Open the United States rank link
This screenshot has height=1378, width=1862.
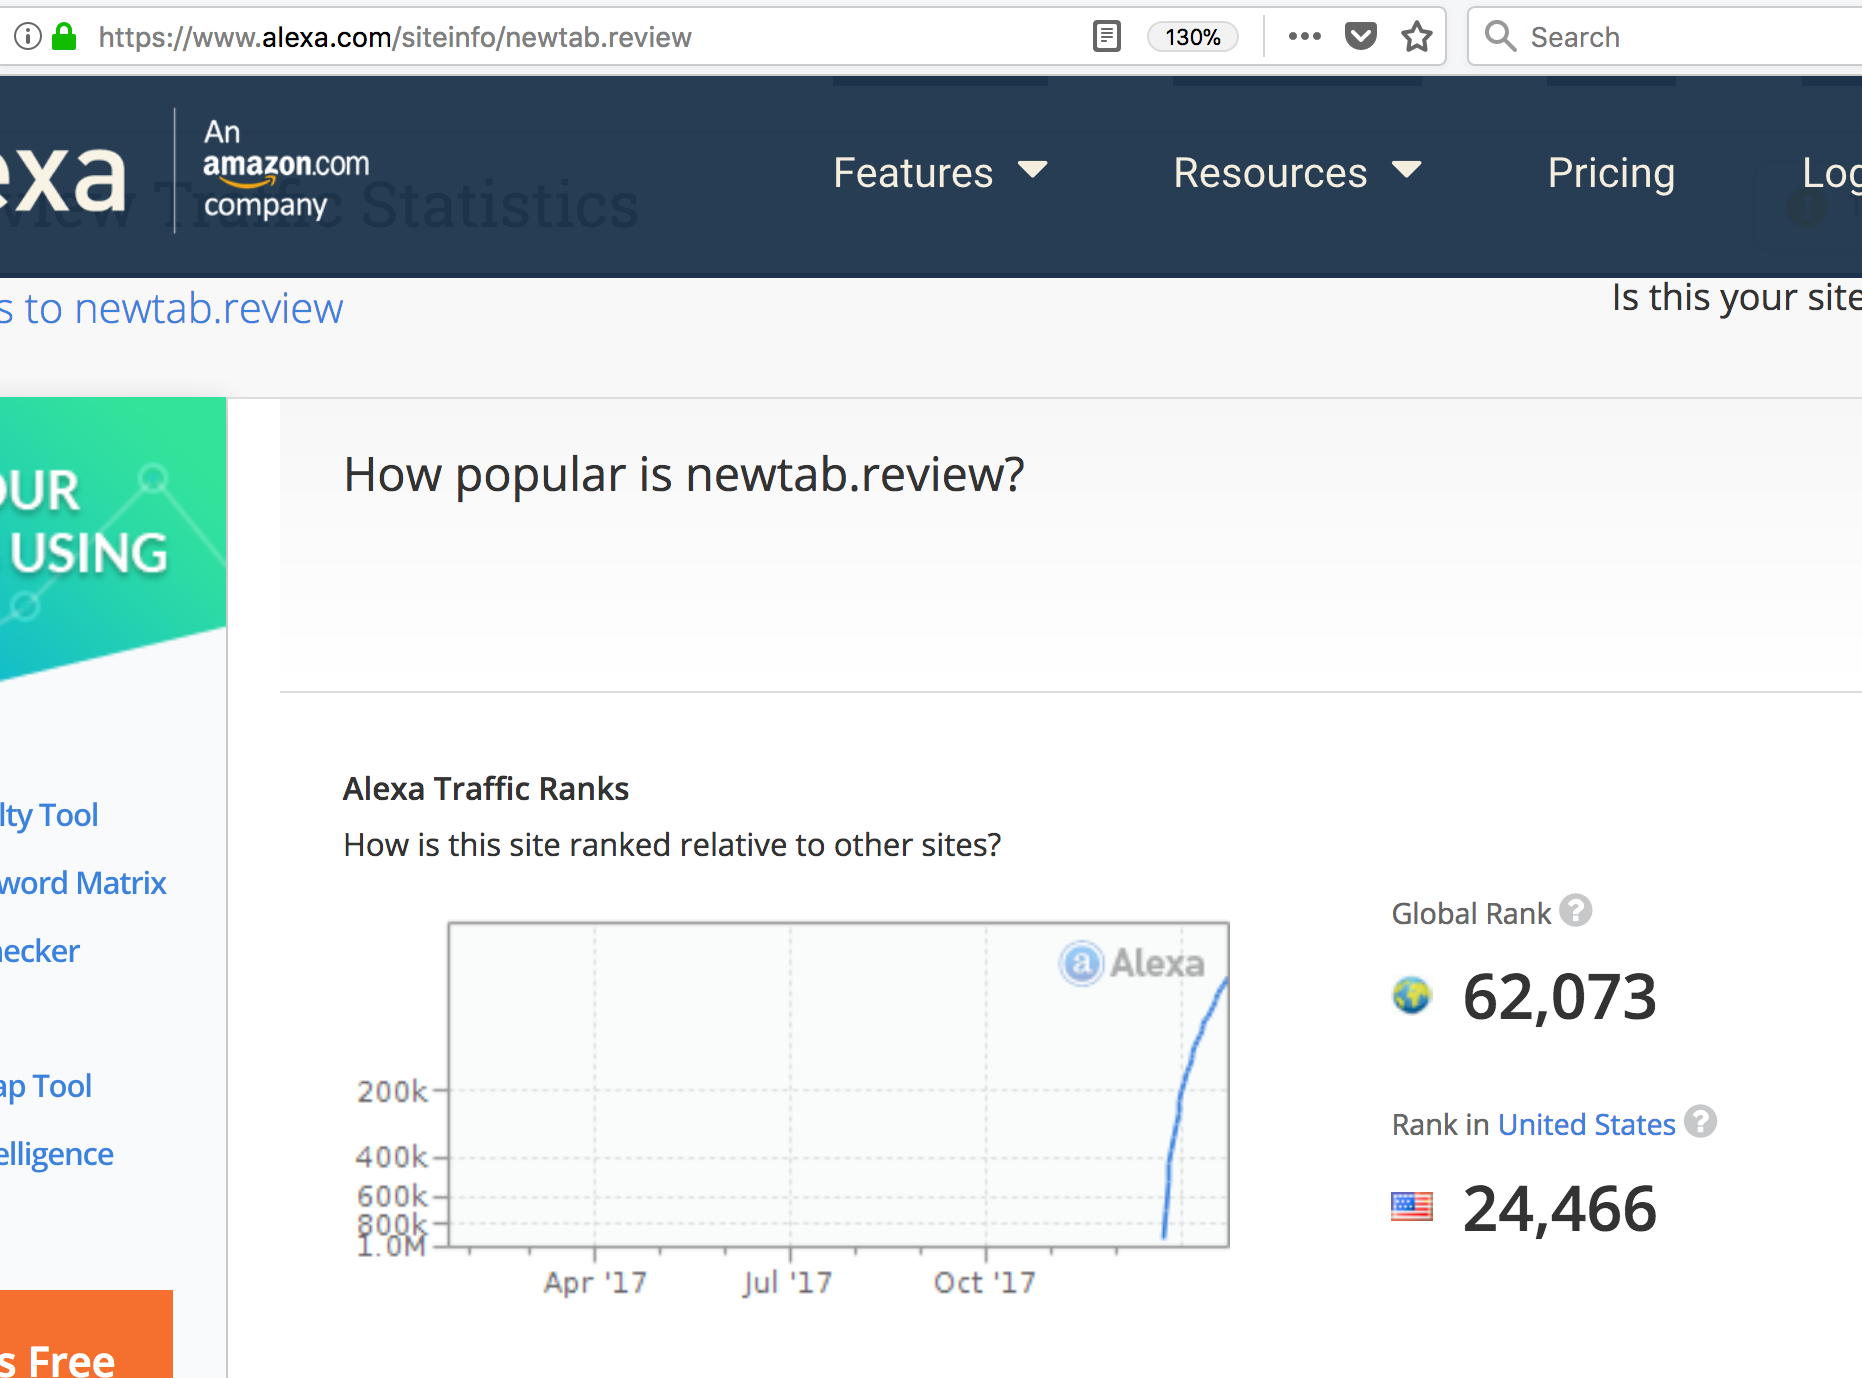click(1586, 1125)
